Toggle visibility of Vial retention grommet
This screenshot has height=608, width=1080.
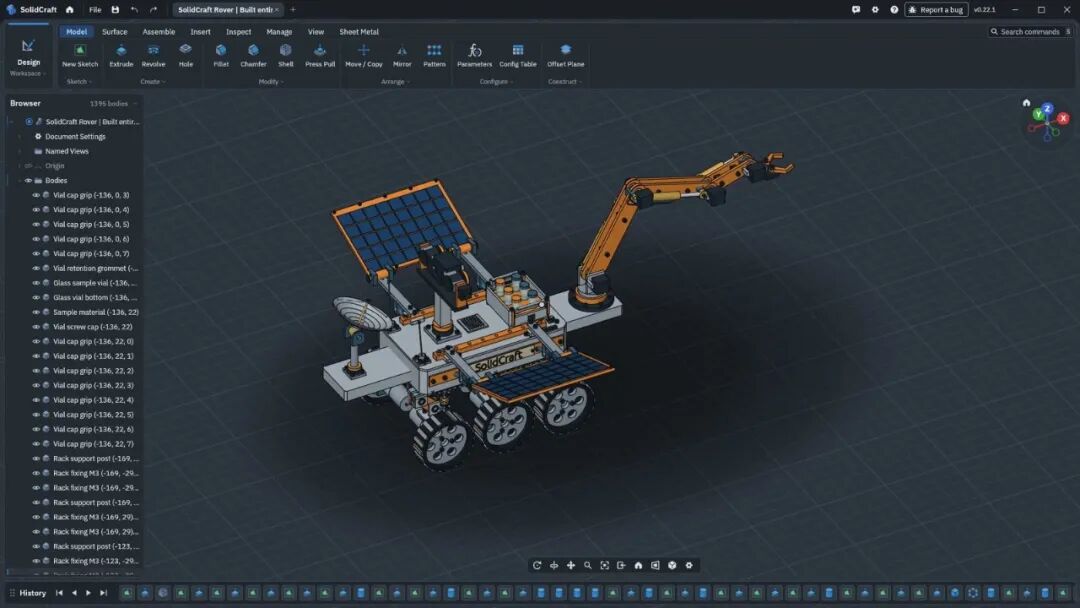pyautogui.click(x=36, y=269)
